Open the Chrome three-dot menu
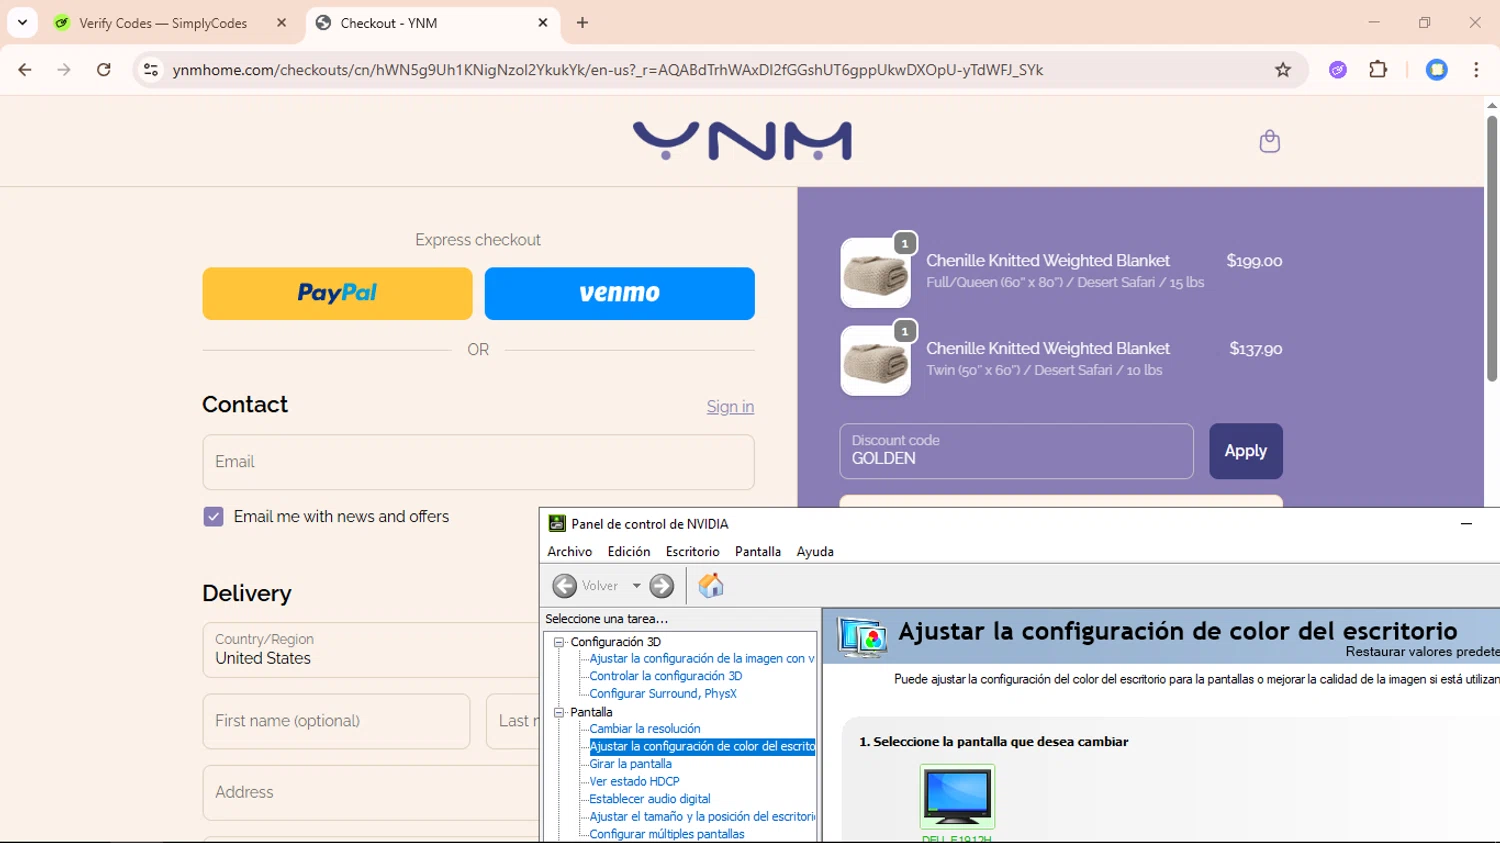 (1476, 70)
